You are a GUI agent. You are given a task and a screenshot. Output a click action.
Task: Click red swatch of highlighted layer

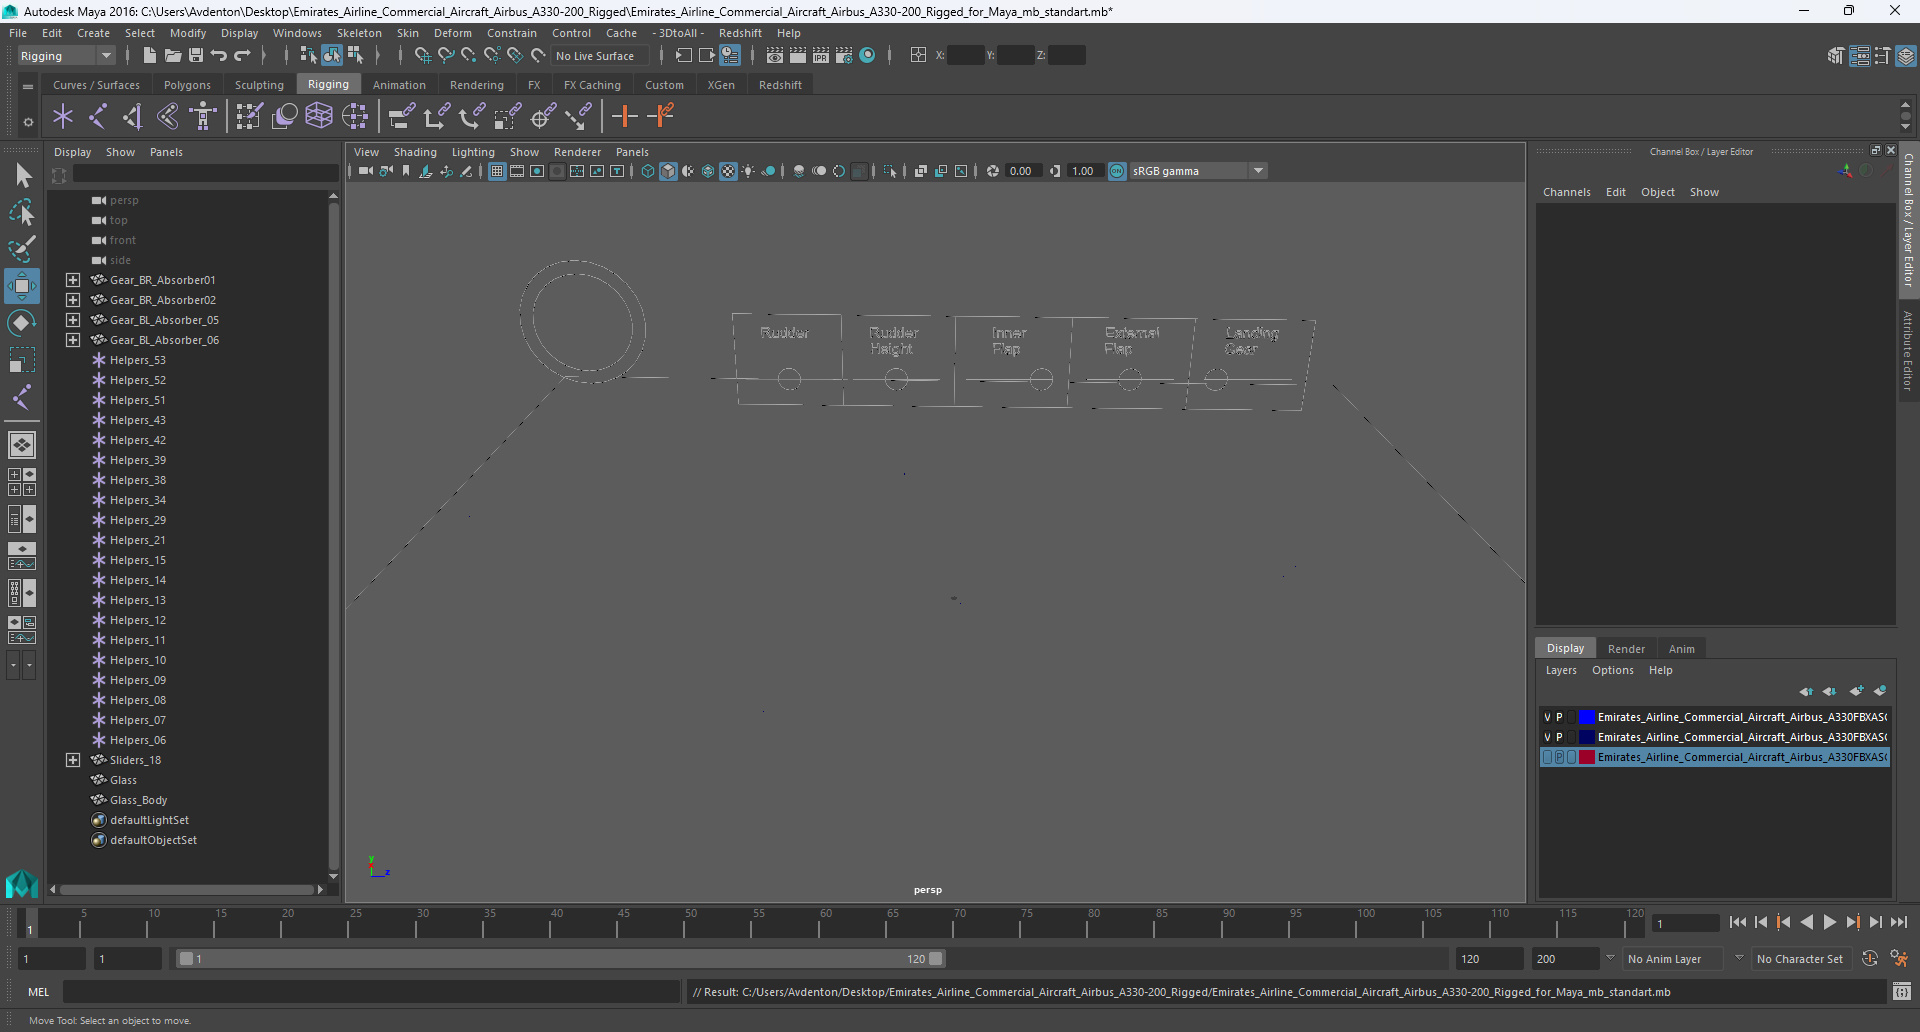coord(1587,757)
